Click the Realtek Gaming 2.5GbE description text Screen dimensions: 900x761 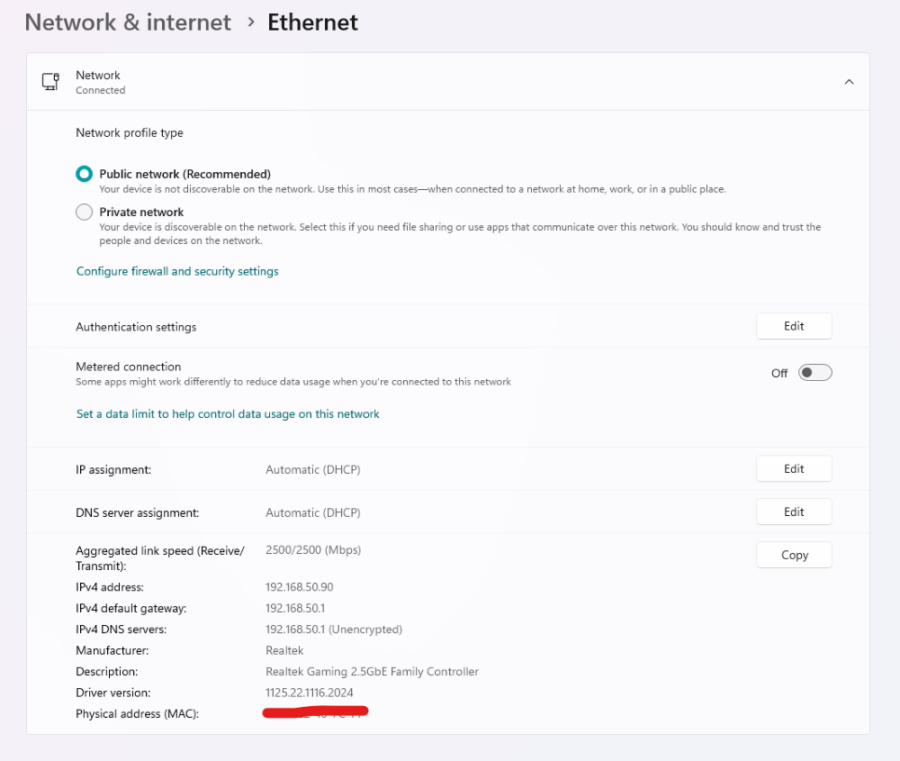click(x=372, y=671)
